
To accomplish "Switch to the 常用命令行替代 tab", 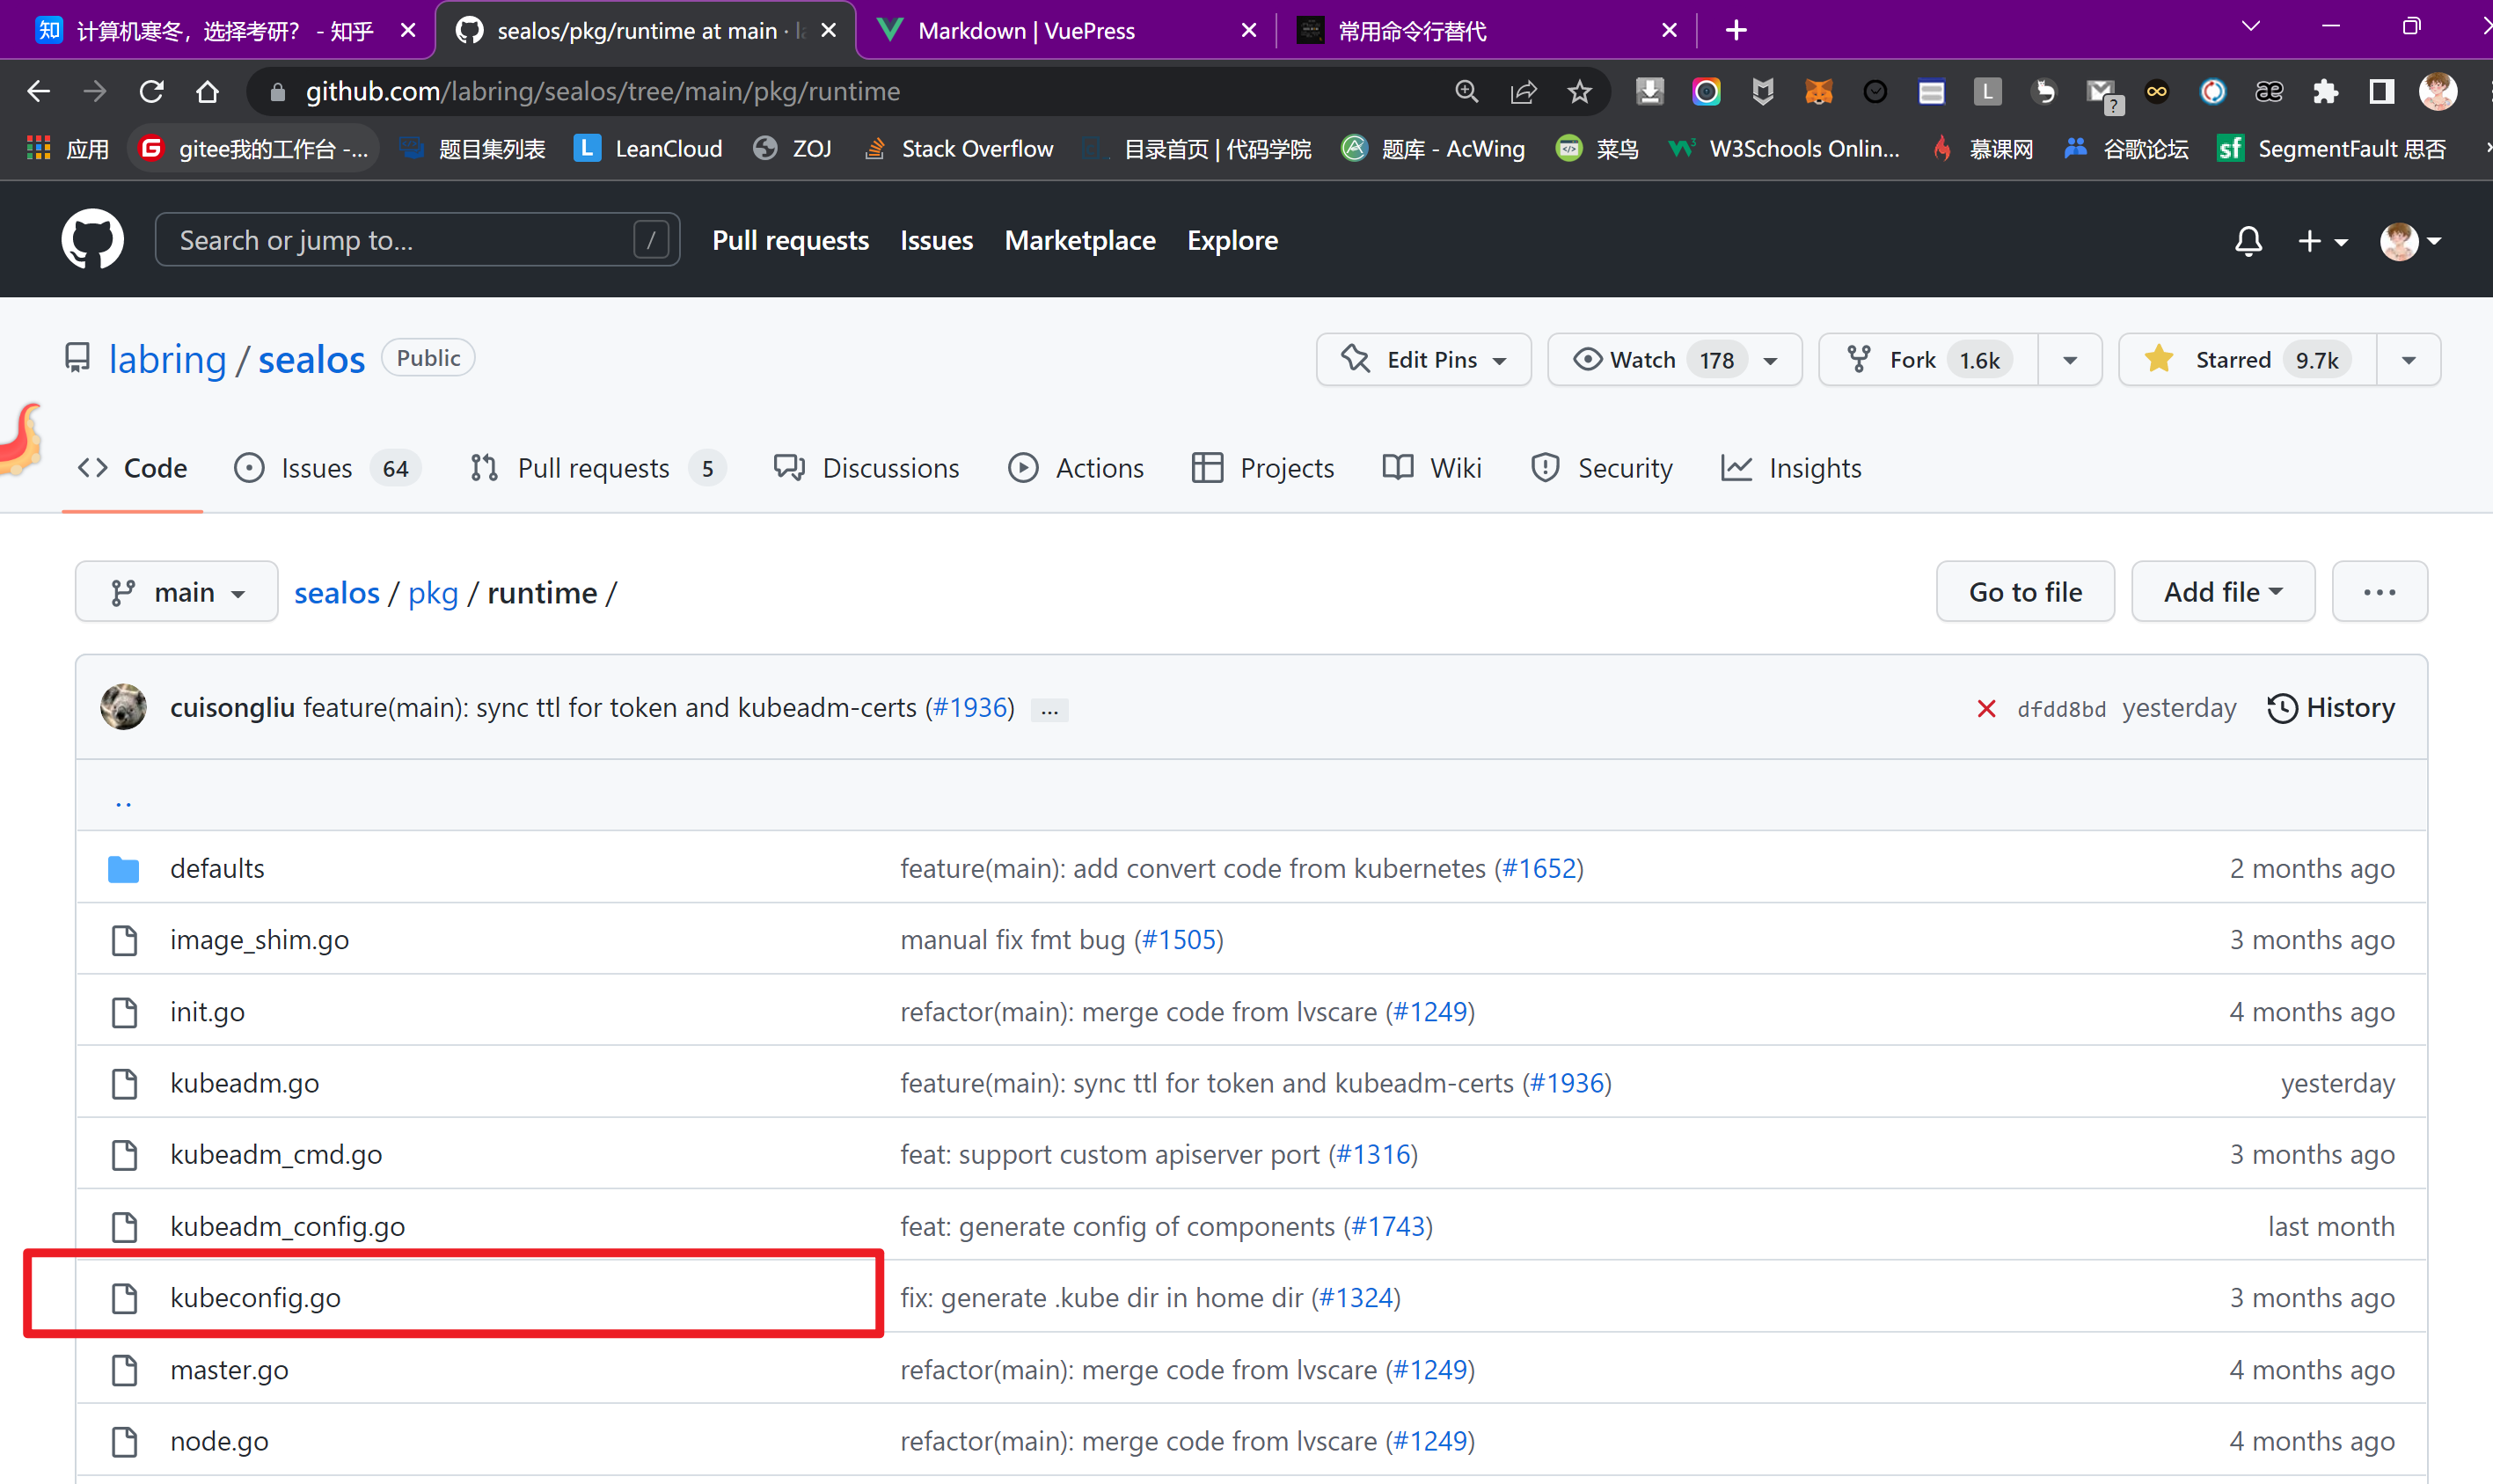I will [x=1486, y=30].
